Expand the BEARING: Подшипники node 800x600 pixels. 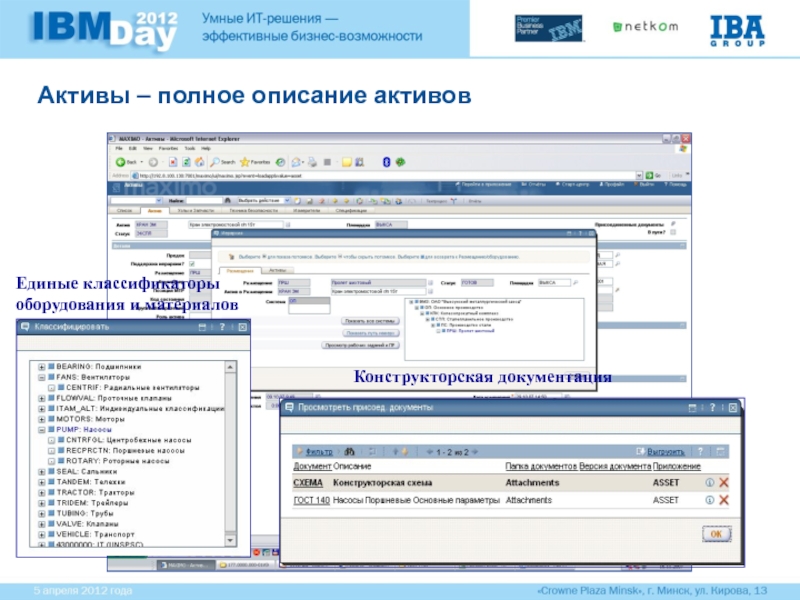pyautogui.click(x=42, y=367)
